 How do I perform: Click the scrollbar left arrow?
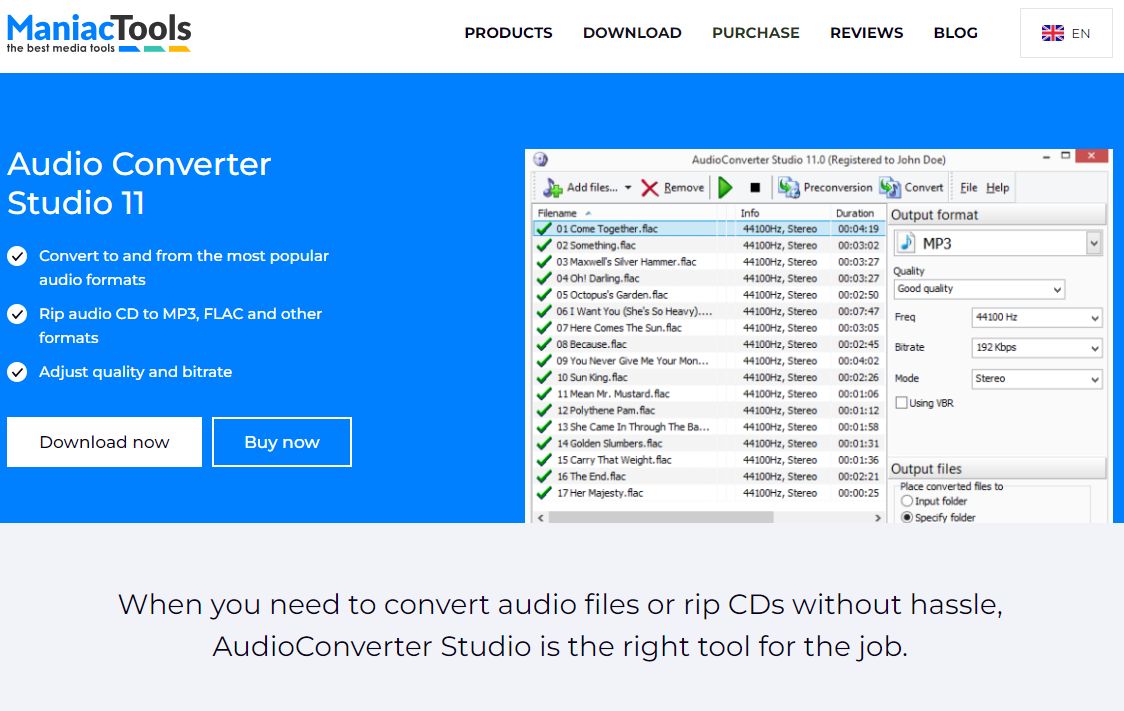(x=540, y=517)
